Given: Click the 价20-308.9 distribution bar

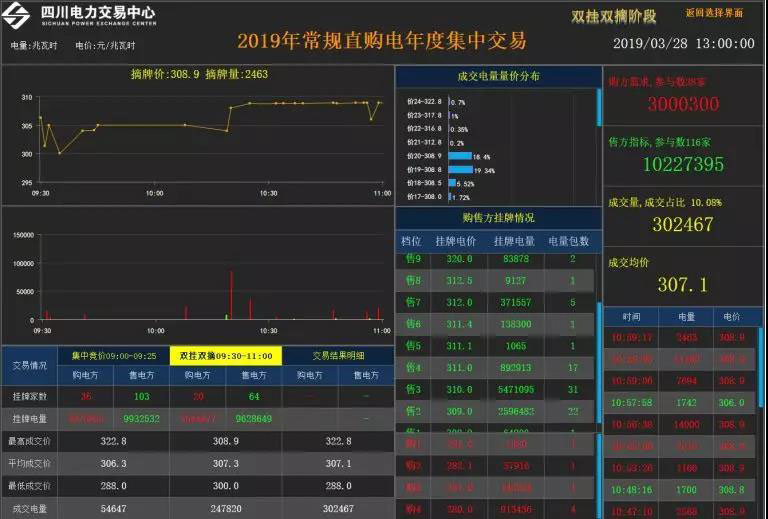Looking at the screenshot, I should click(459, 157).
